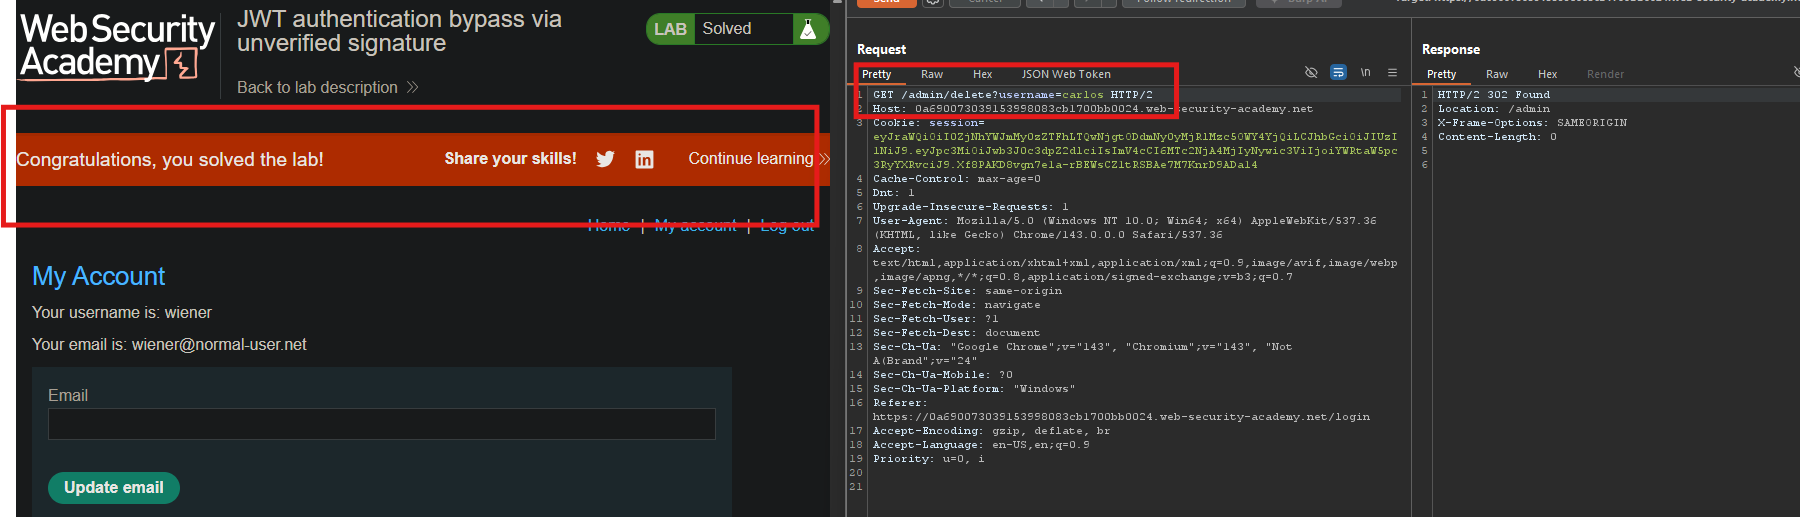This screenshot has height=517, width=1800.
Task: Click the LAB Solved status badge
Action: click(737, 30)
